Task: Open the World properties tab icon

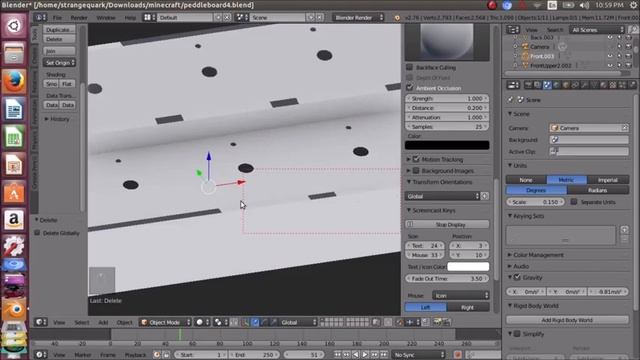Action: tap(557, 85)
